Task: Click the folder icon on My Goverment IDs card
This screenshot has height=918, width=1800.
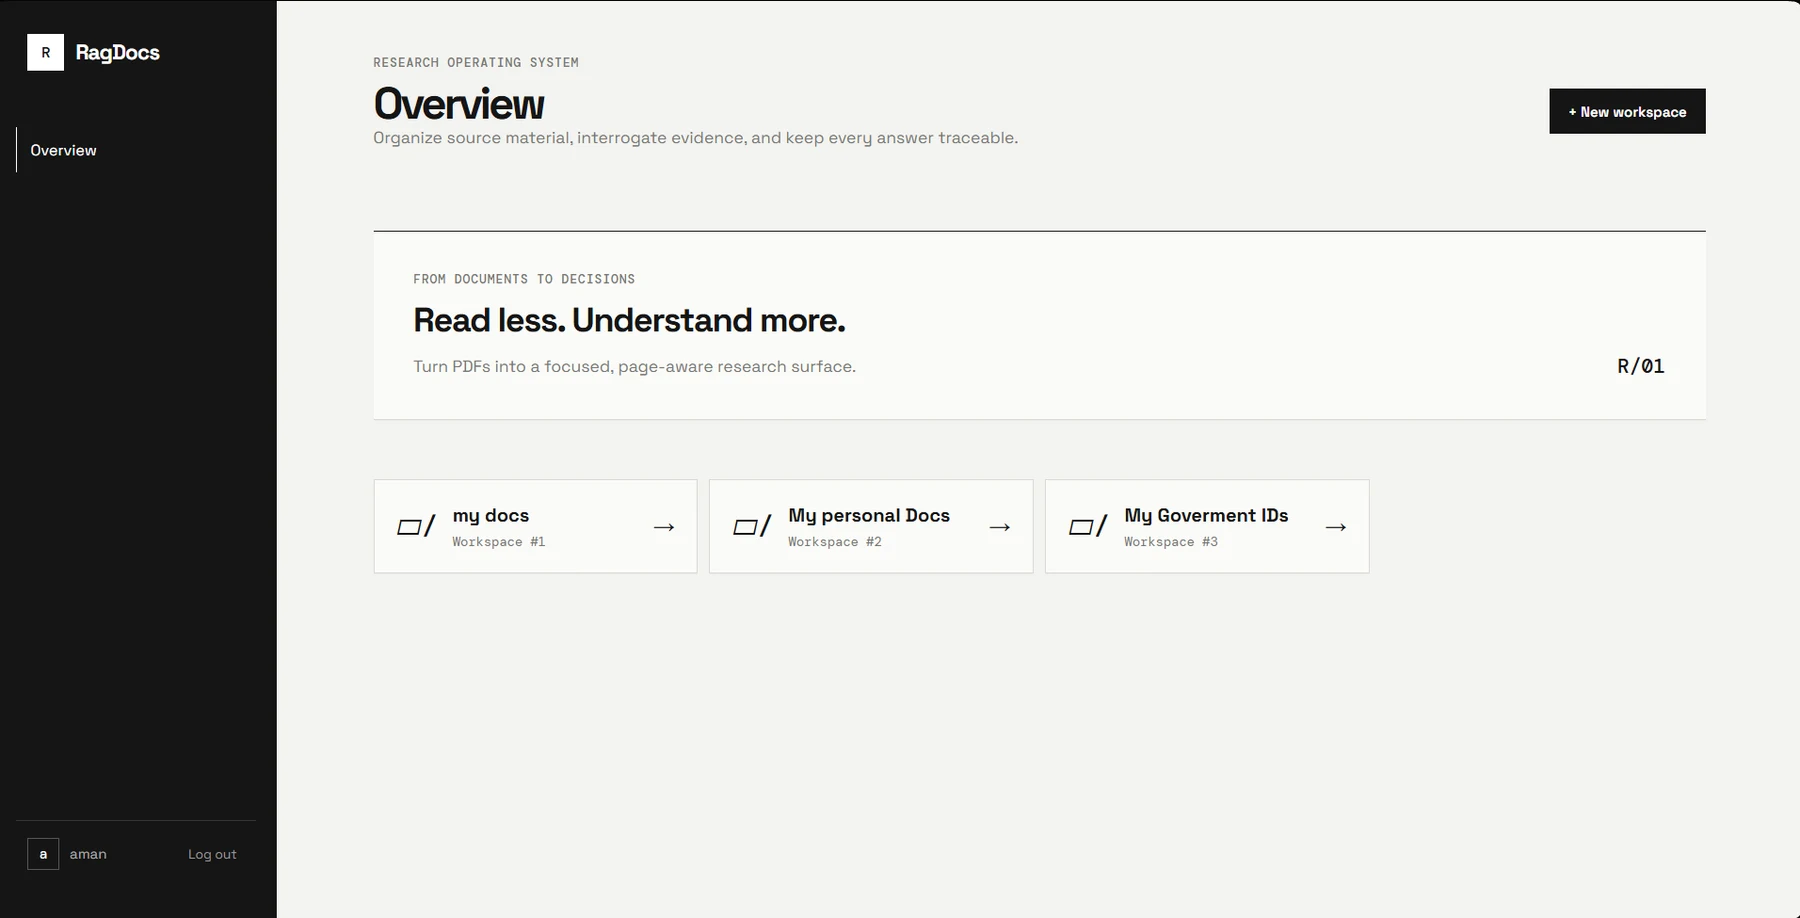Action: point(1088,526)
